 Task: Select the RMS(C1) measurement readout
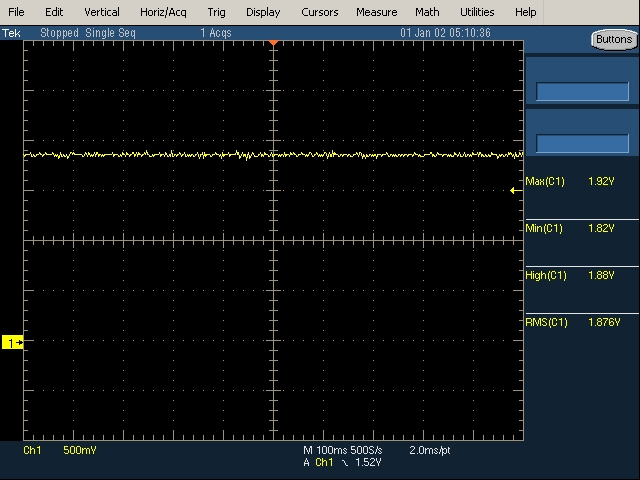[x=573, y=322]
